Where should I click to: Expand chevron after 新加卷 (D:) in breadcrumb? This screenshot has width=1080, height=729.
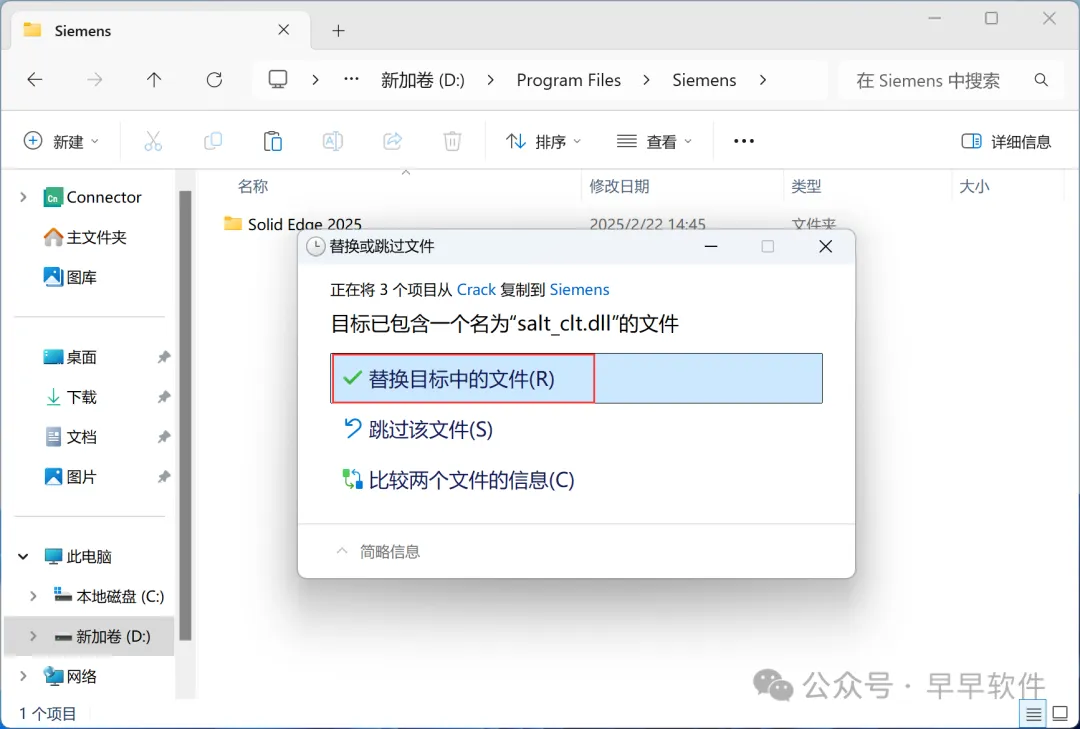click(490, 80)
